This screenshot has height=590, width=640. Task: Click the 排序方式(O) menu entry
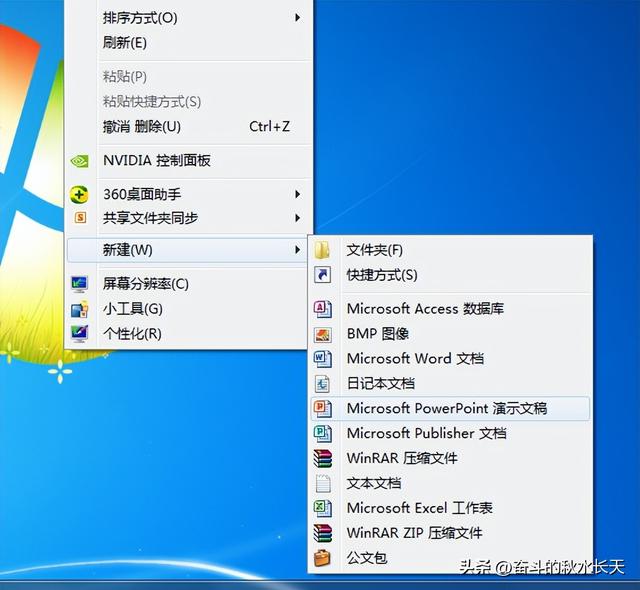pyautogui.click(x=140, y=18)
